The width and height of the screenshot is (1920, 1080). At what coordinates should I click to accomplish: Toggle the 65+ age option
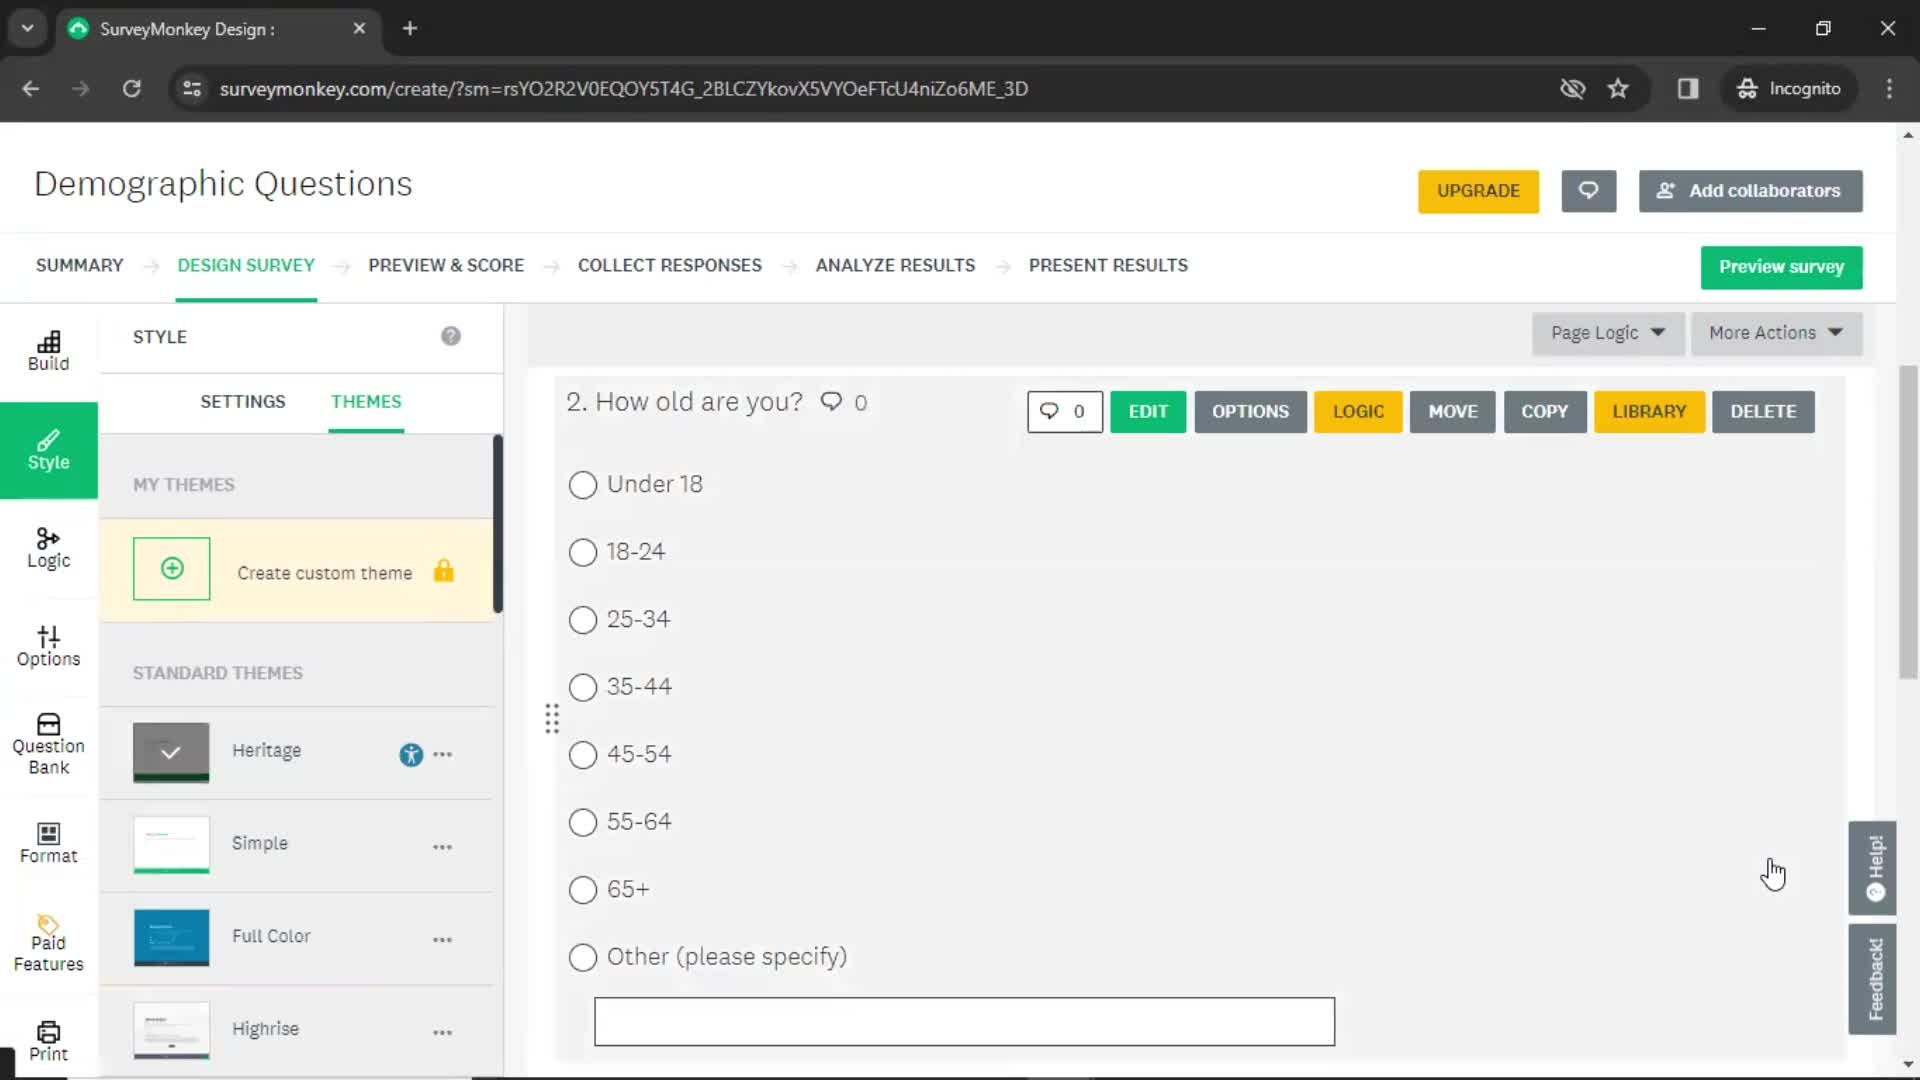[582, 889]
